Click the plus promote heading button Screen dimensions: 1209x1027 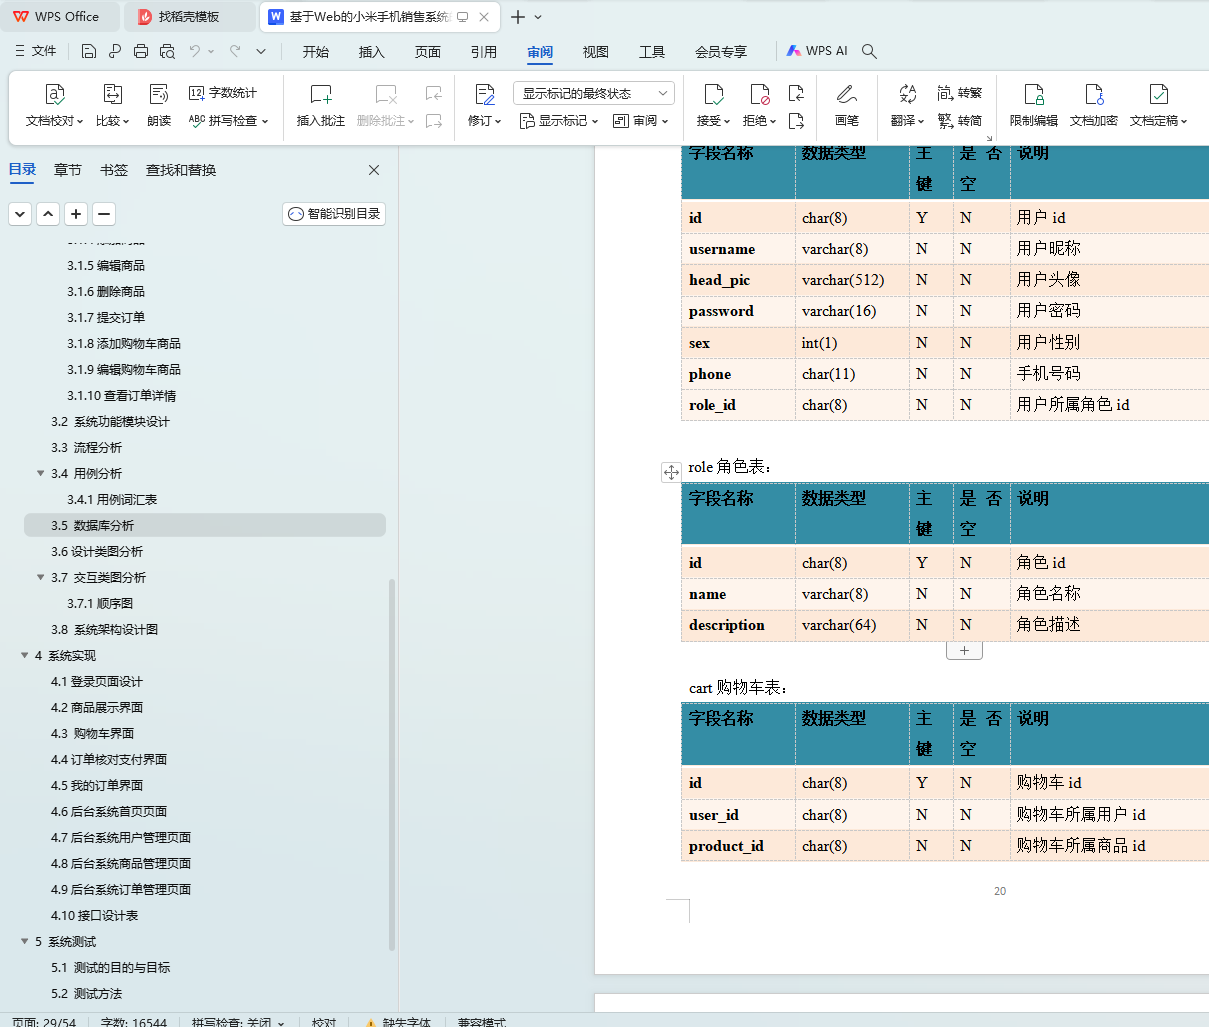point(76,213)
